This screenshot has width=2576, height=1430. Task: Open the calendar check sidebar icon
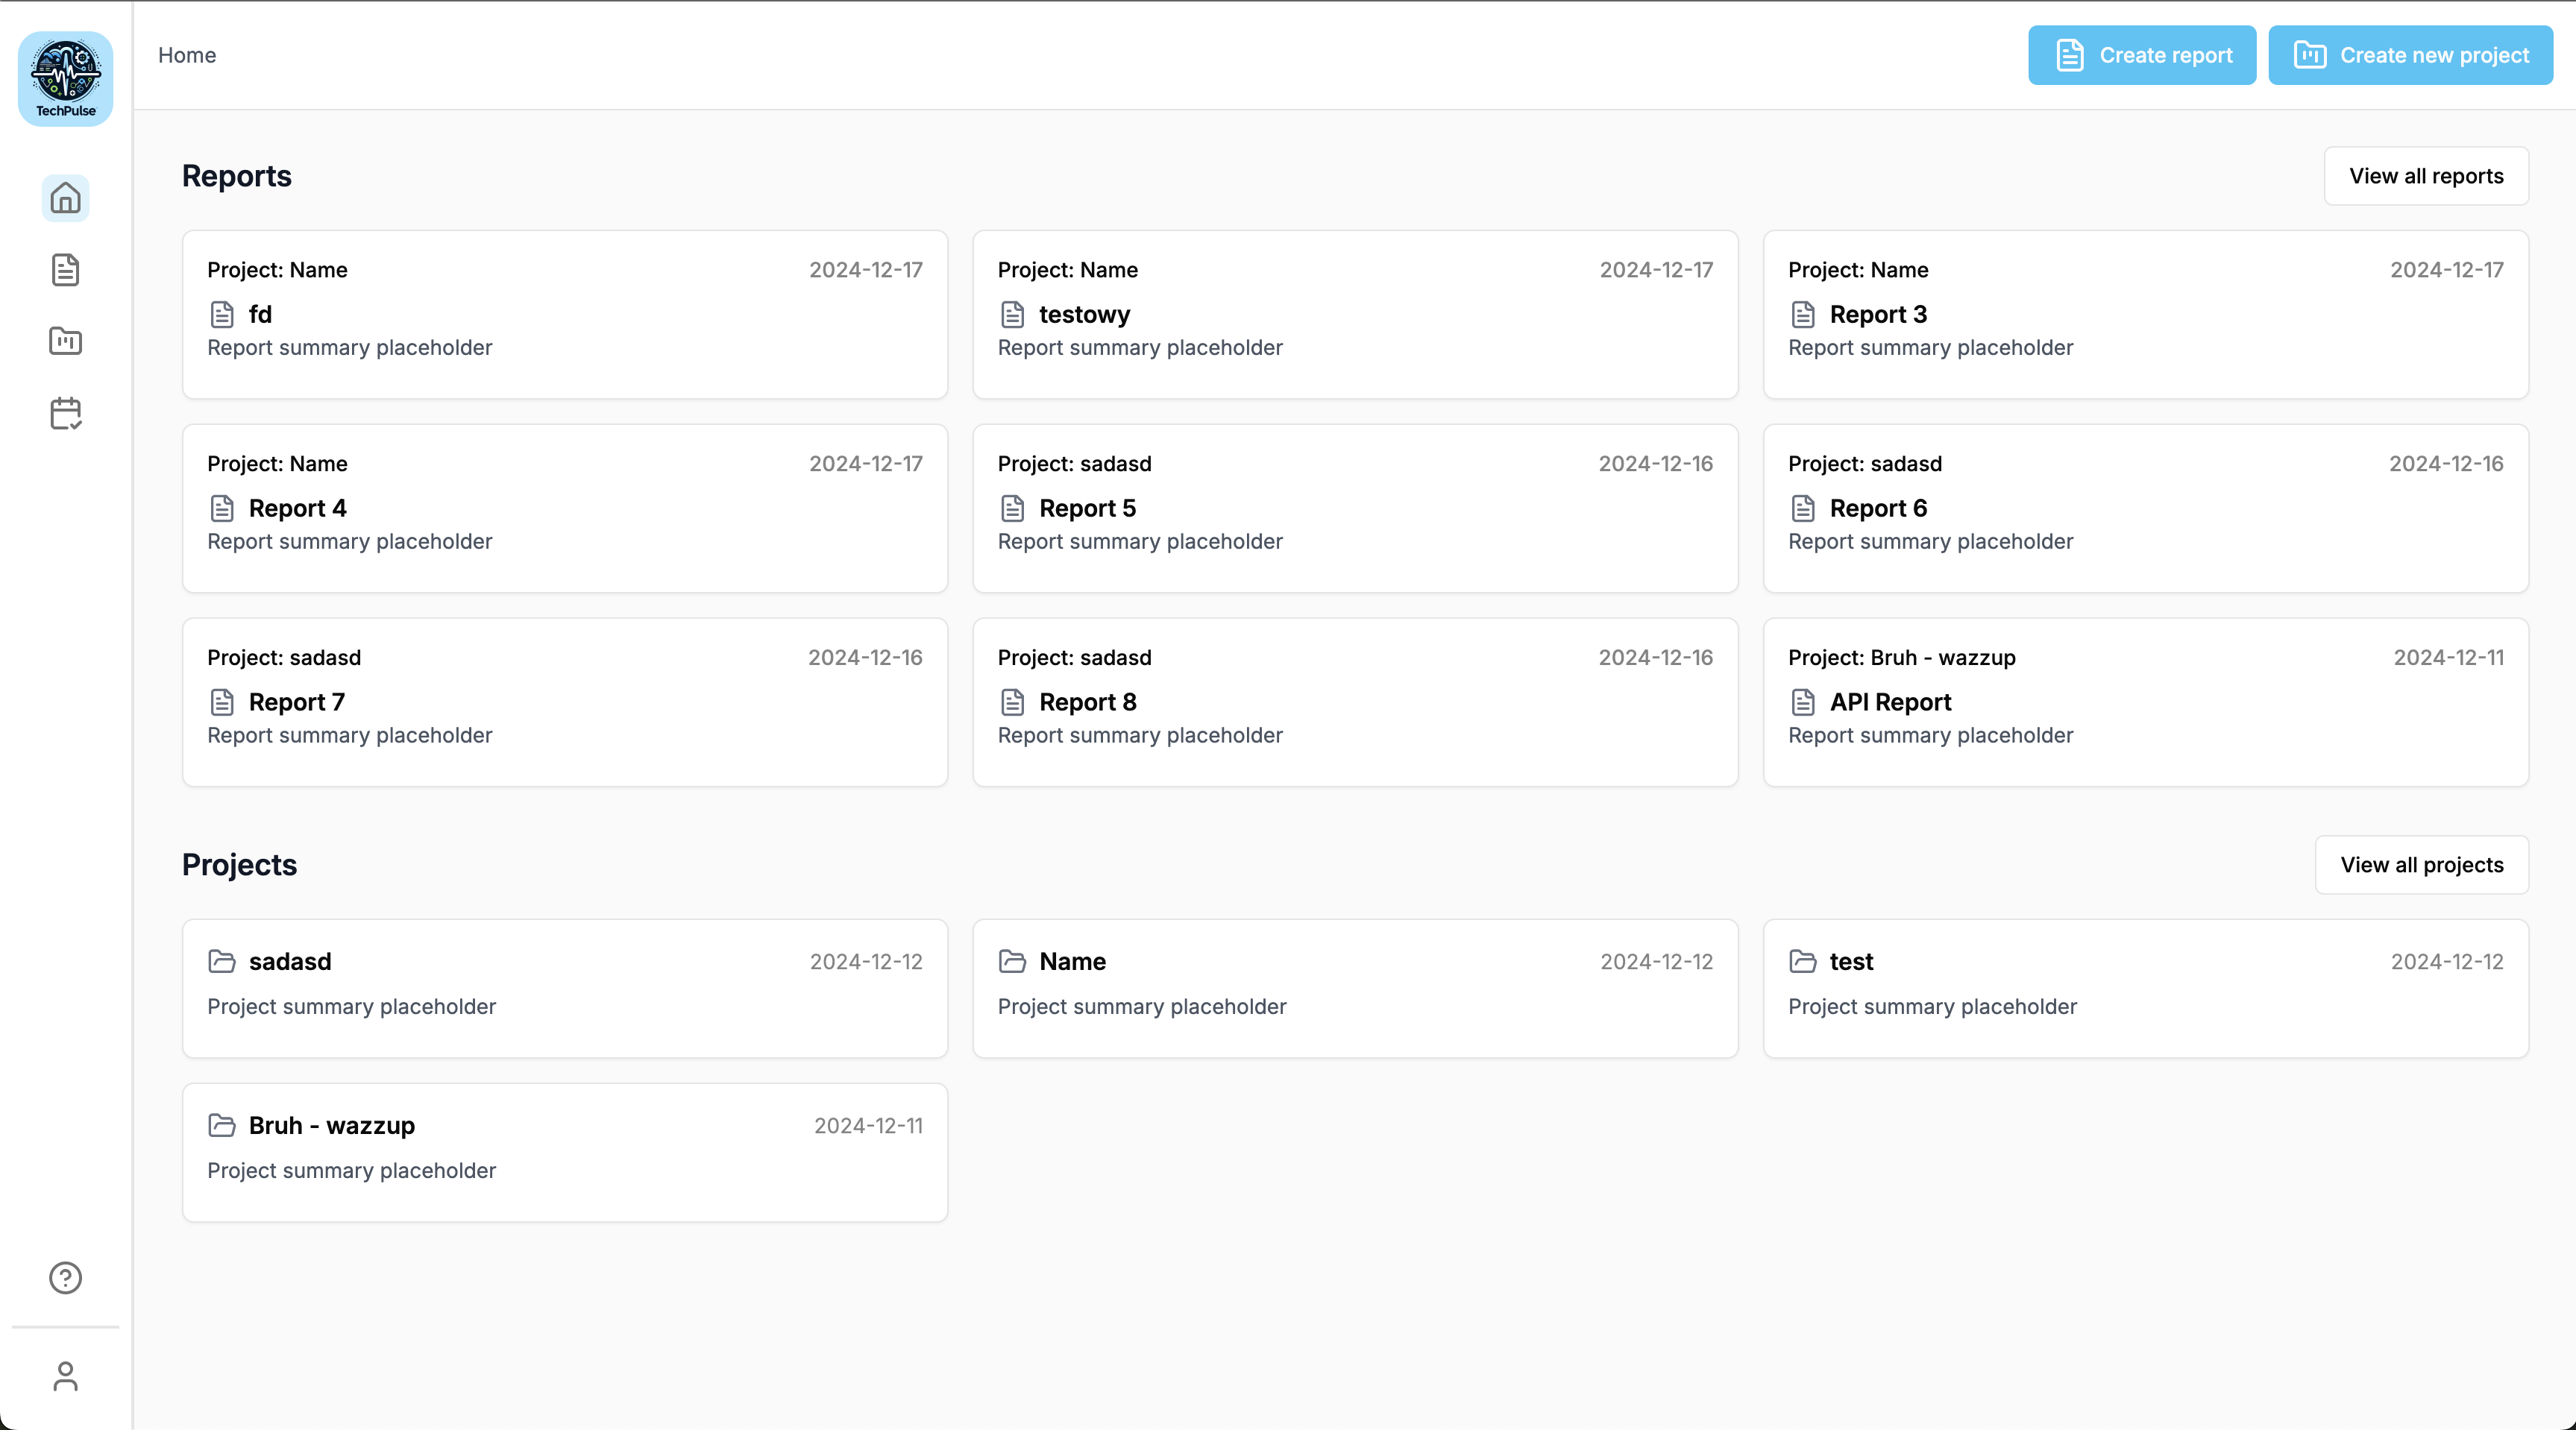pos(66,413)
